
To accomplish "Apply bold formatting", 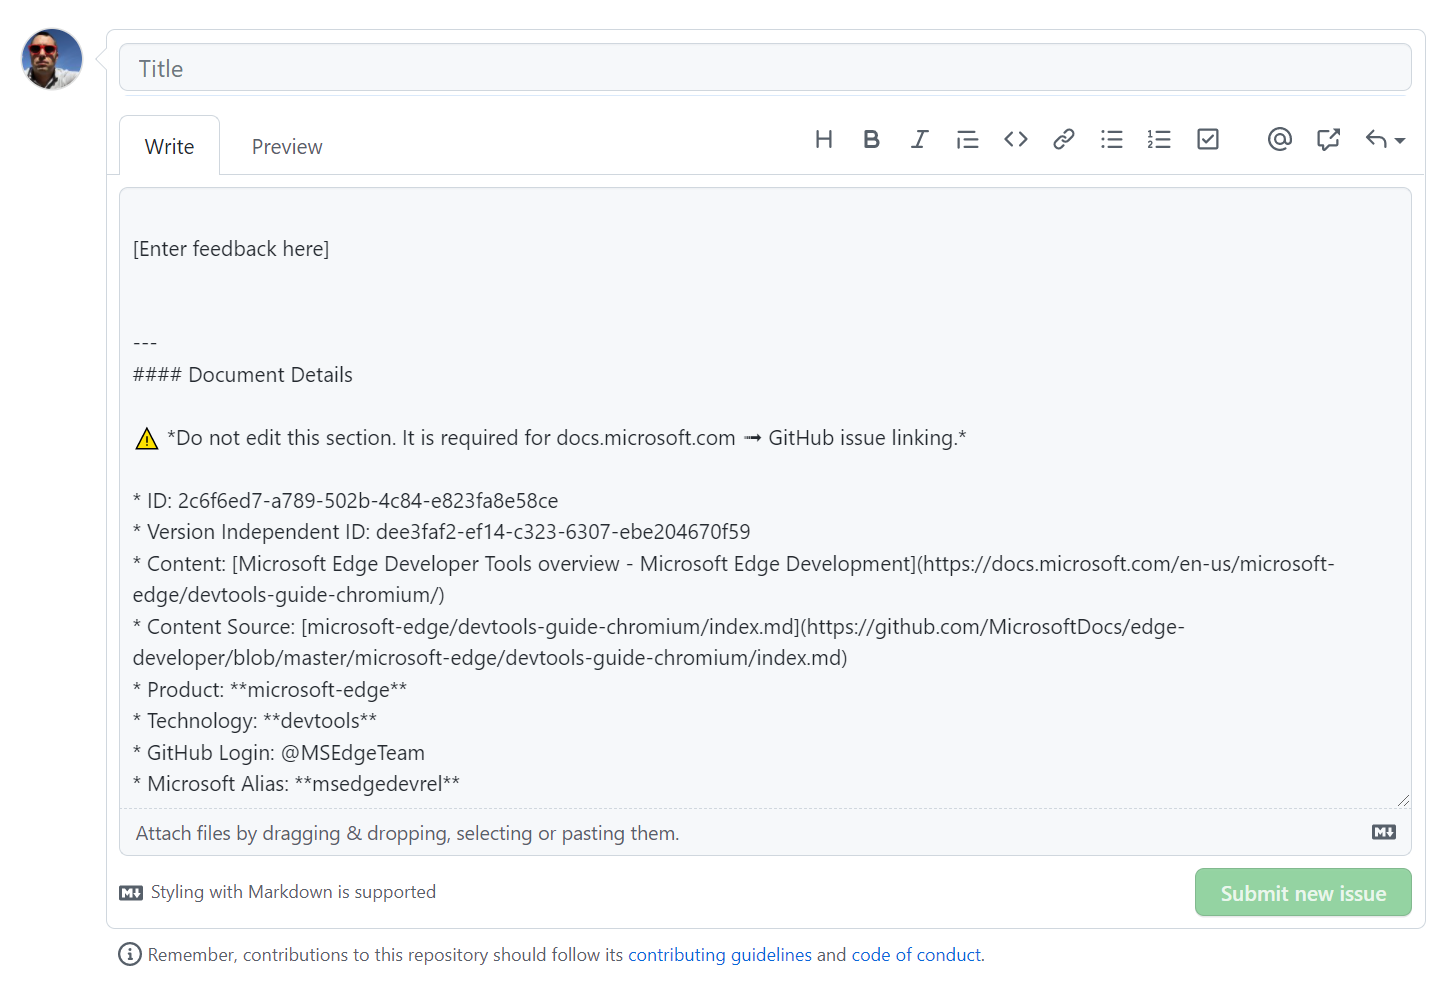I will (x=871, y=139).
